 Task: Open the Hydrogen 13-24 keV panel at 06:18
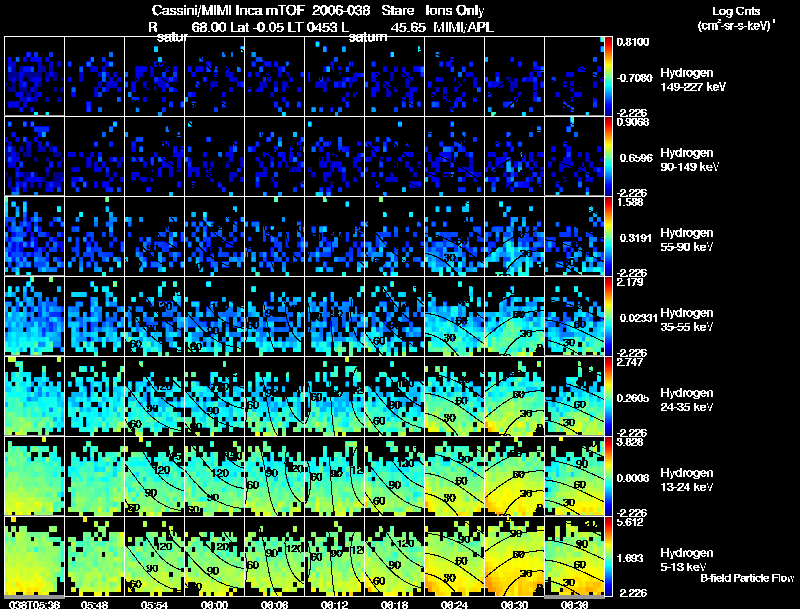click(x=394, y=476)
